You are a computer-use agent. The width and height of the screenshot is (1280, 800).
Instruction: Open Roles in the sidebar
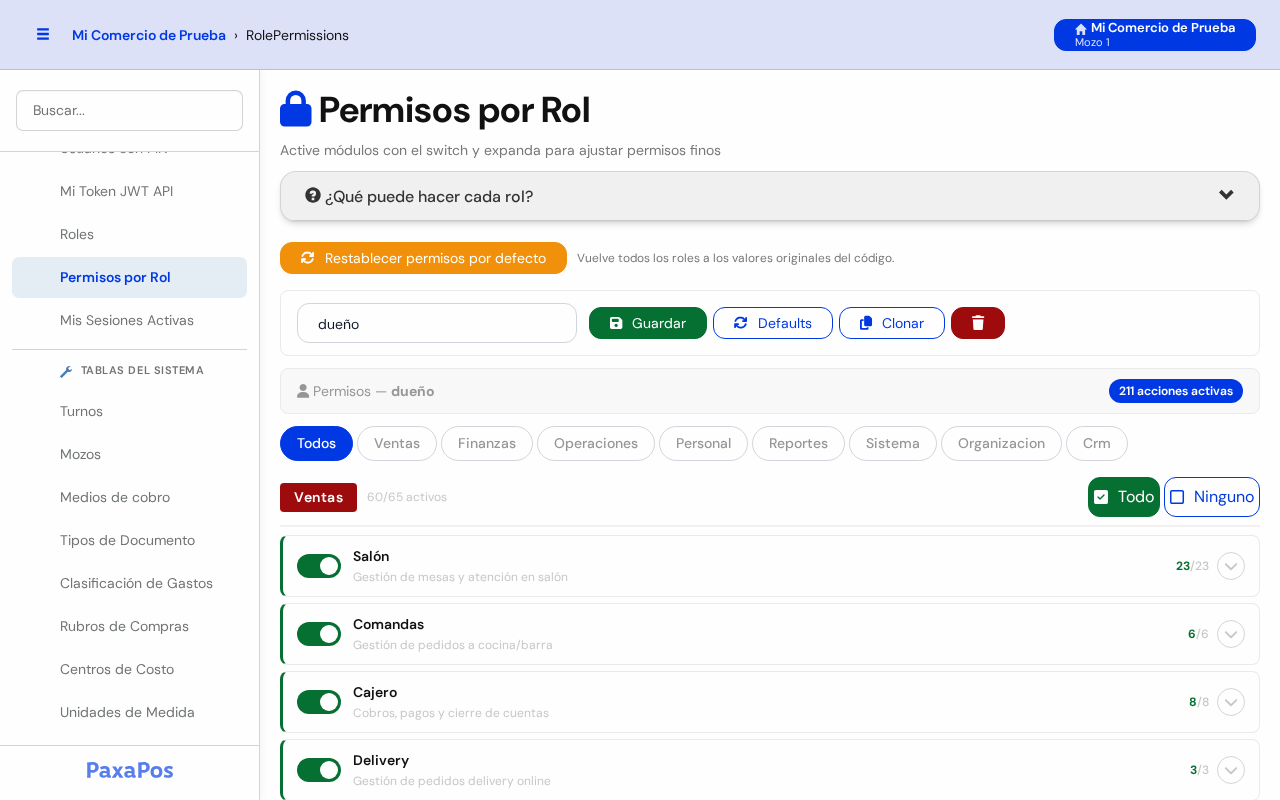[129, 234]
